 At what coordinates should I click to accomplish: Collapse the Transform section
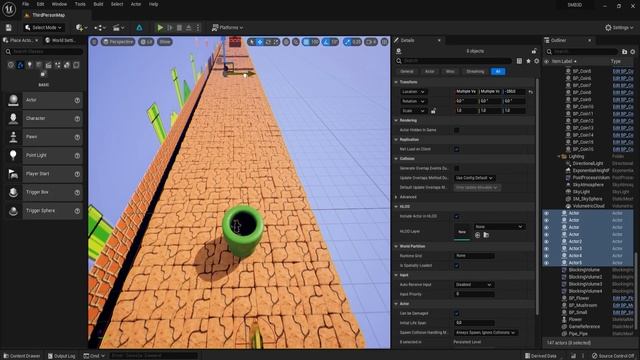(396, 82)
